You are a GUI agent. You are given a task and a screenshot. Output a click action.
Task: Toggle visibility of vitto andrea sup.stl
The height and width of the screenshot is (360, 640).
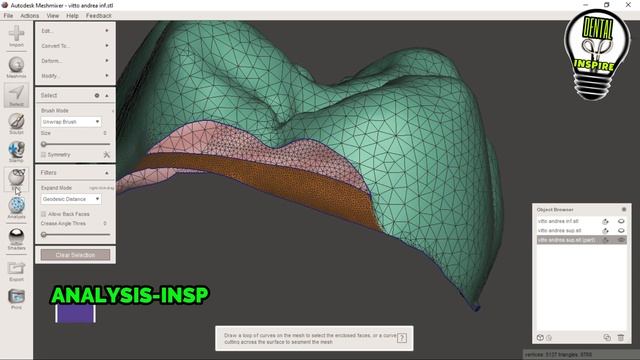(x=621, y=231)
